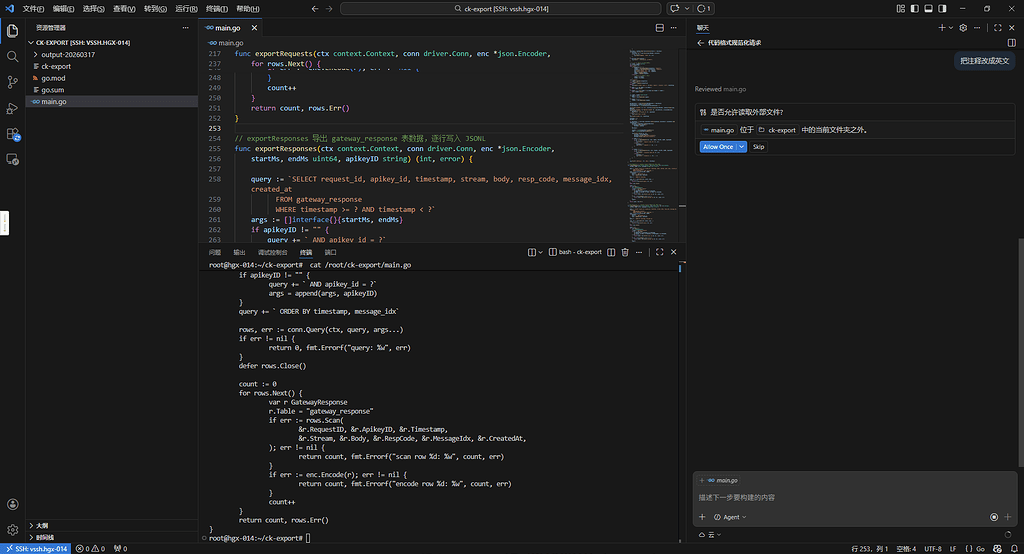Click the 行 253, 列 1 position indicator

(x=870, y=549)
